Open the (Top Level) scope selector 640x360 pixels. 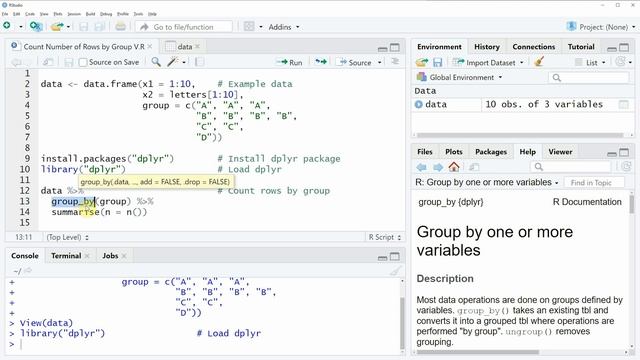coord(67,237)
